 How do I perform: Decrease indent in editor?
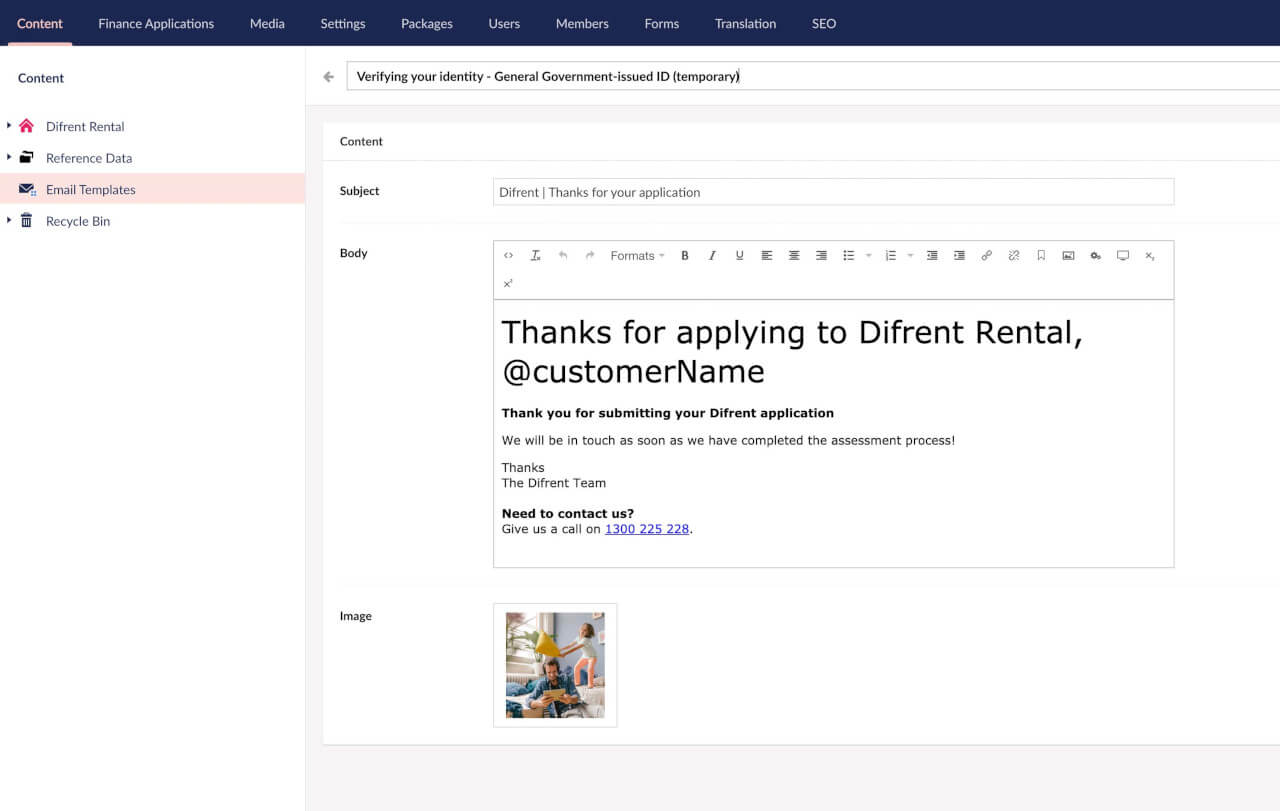pos(932,256)
